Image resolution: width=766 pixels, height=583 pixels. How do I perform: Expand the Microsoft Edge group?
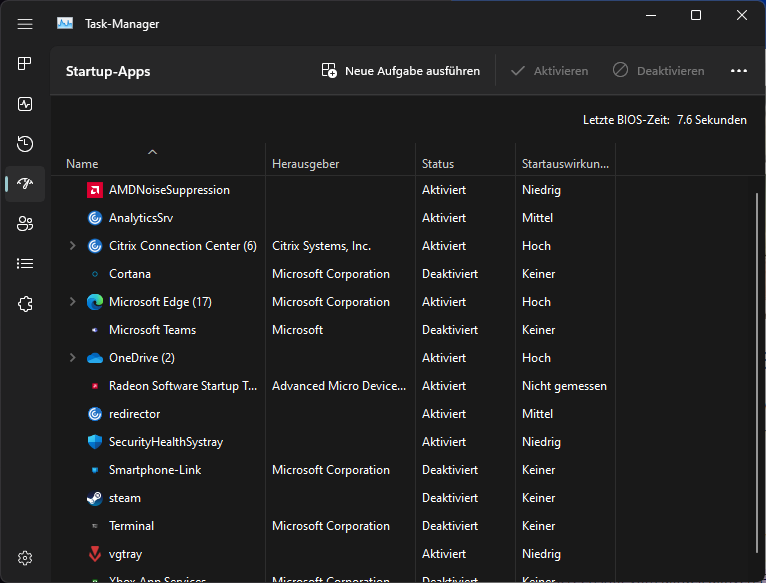tap(72, 302)
